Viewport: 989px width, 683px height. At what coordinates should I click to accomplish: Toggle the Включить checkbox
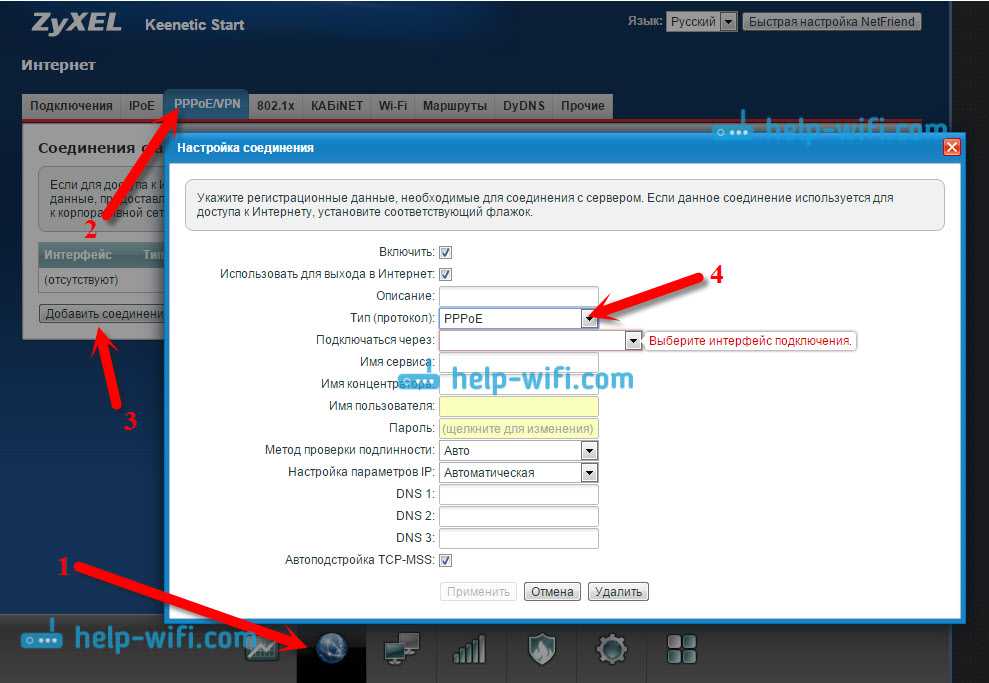[x=445, y=252]
